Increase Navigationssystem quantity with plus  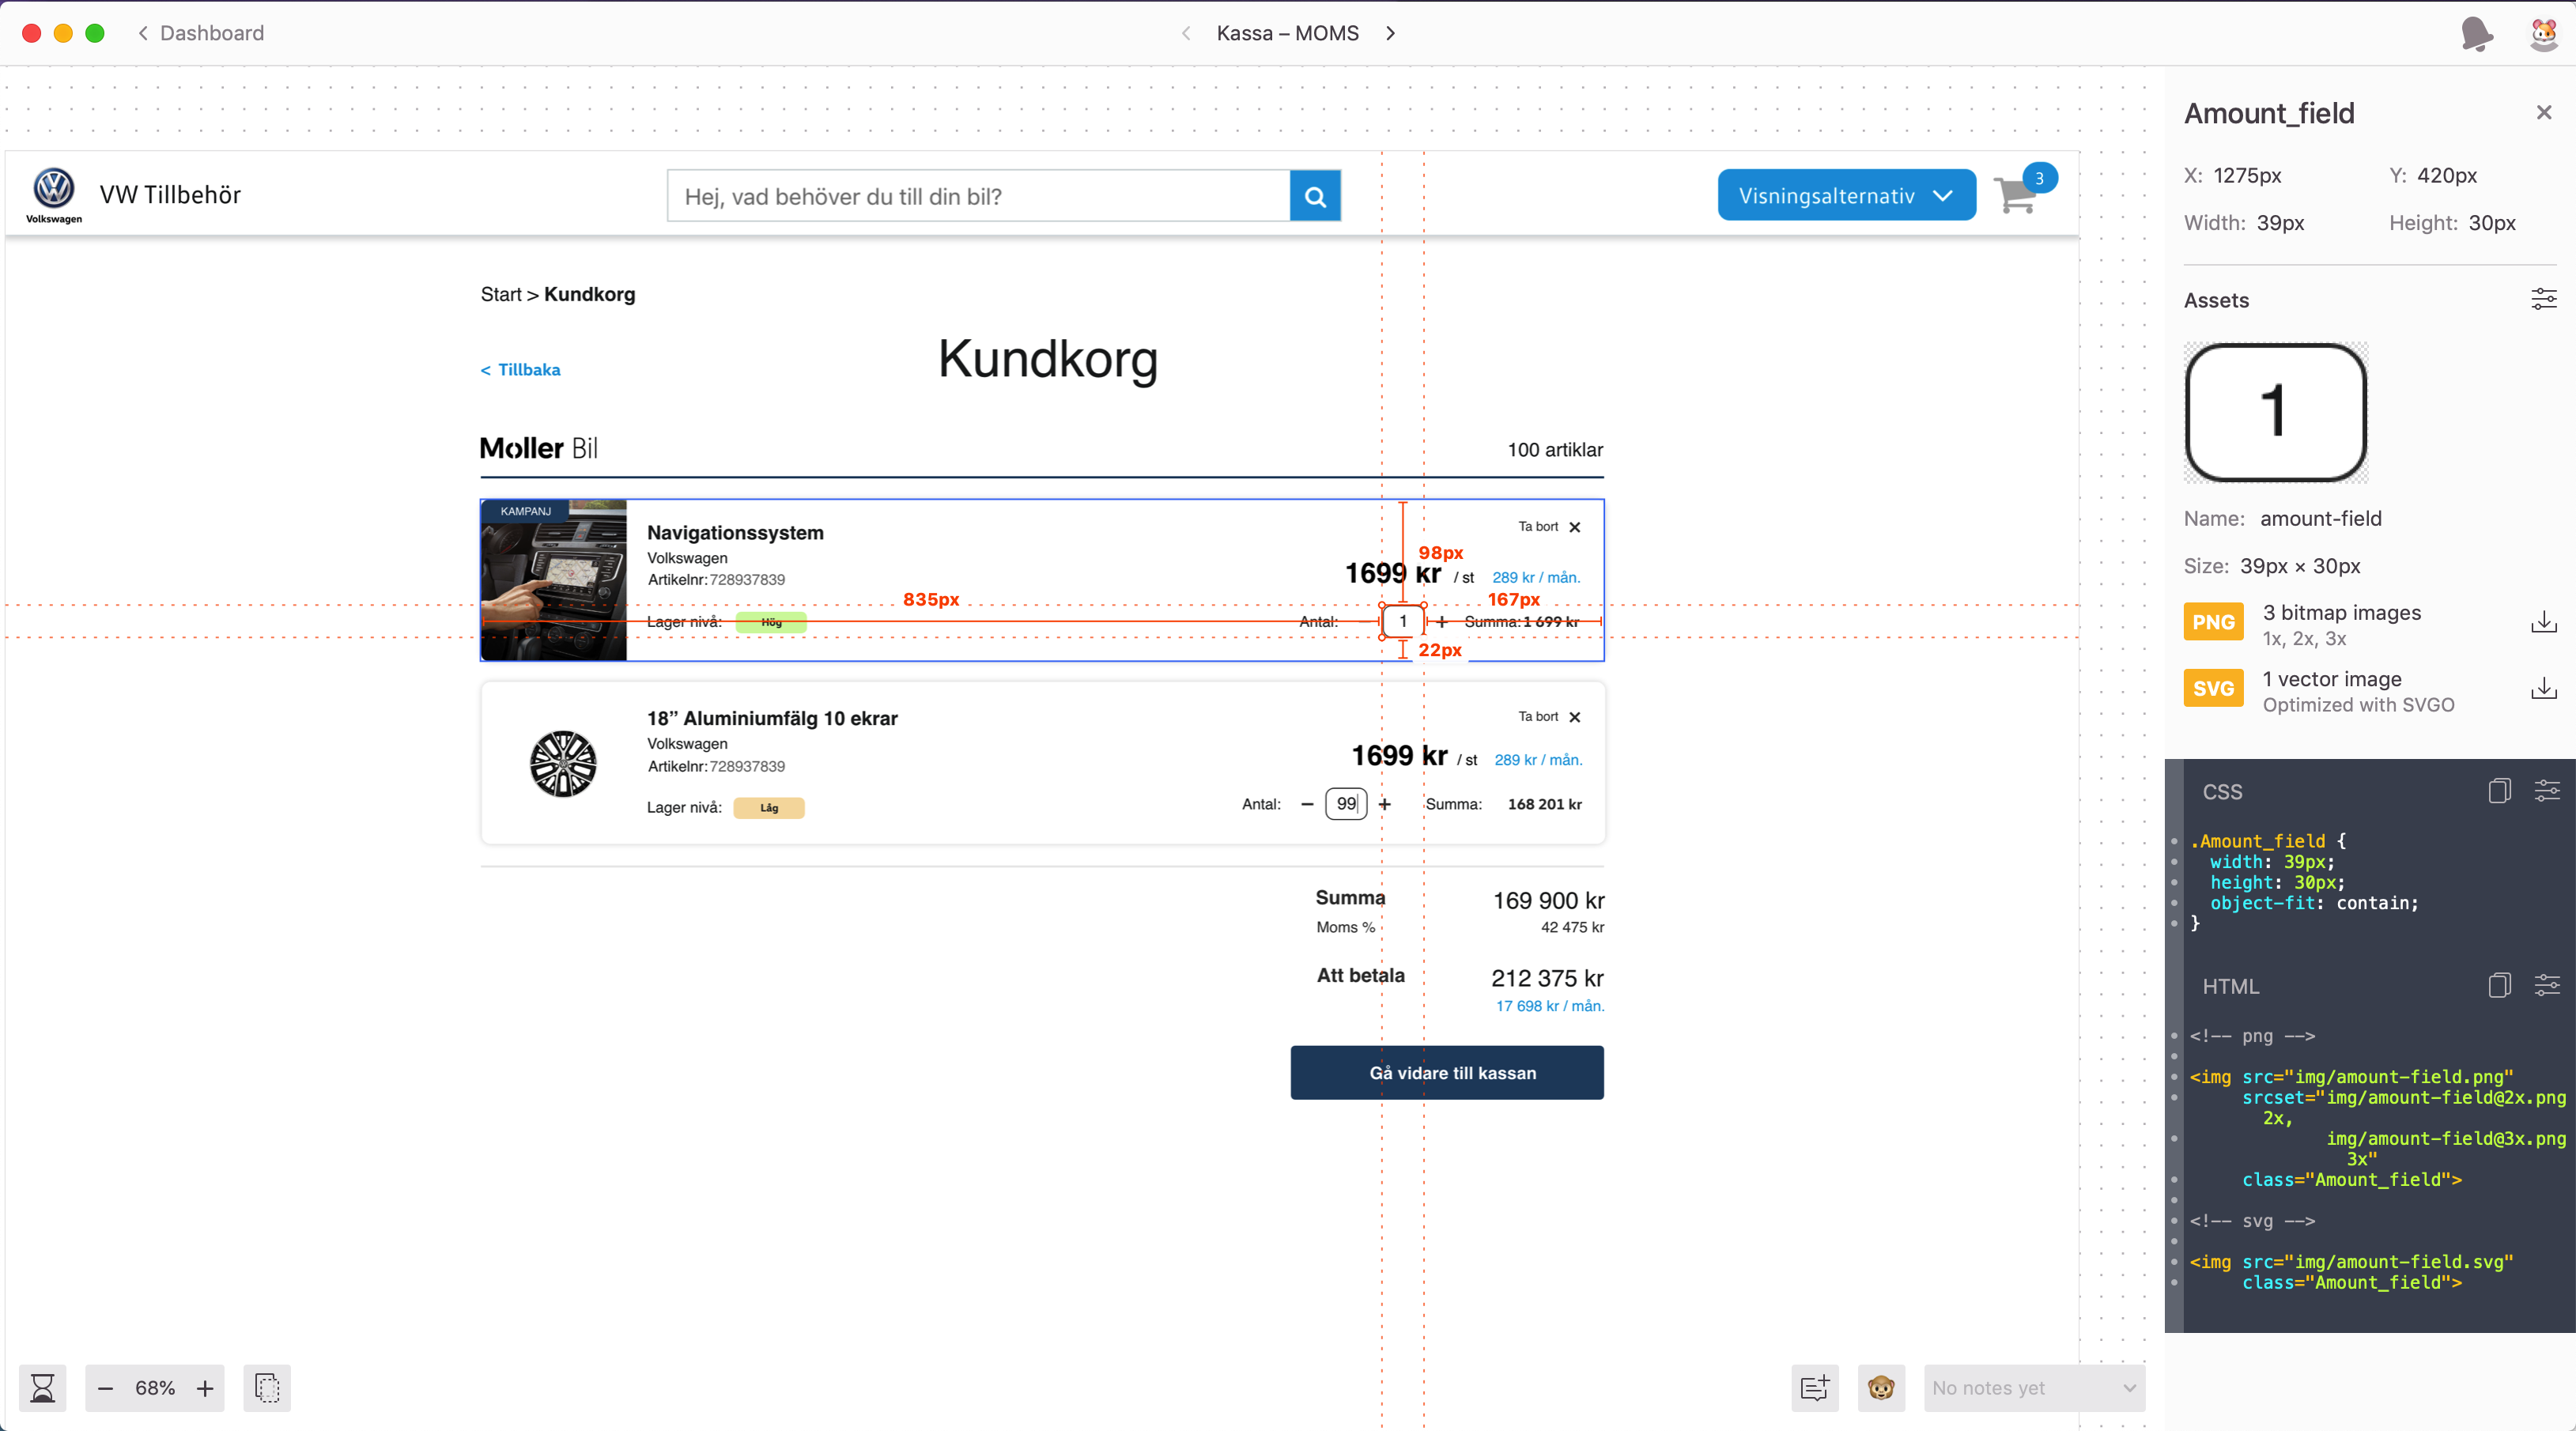[1442, 621]
